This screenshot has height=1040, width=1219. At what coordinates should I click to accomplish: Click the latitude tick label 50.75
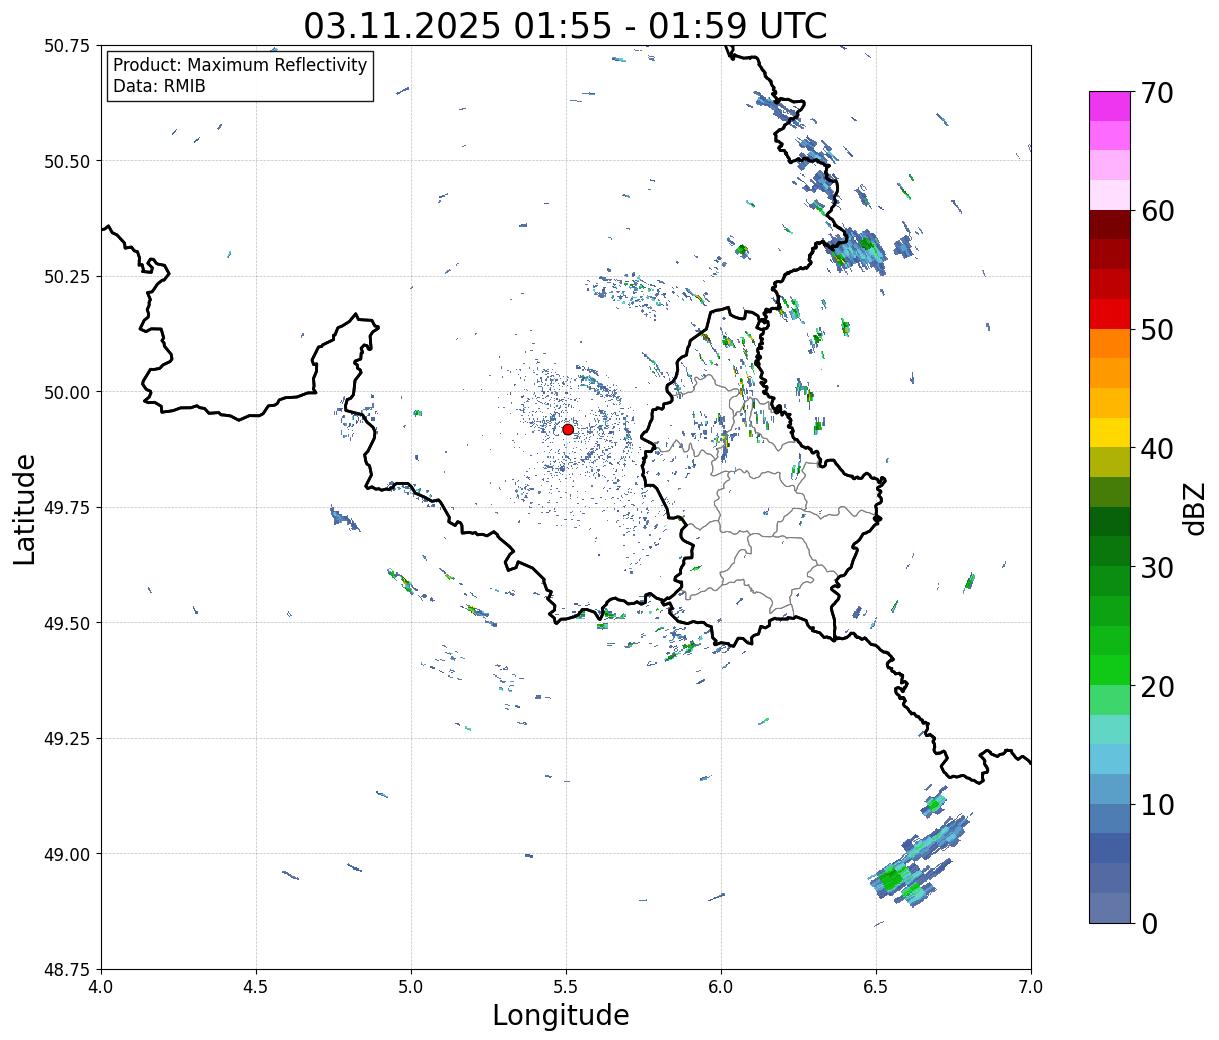coord(67,46)
